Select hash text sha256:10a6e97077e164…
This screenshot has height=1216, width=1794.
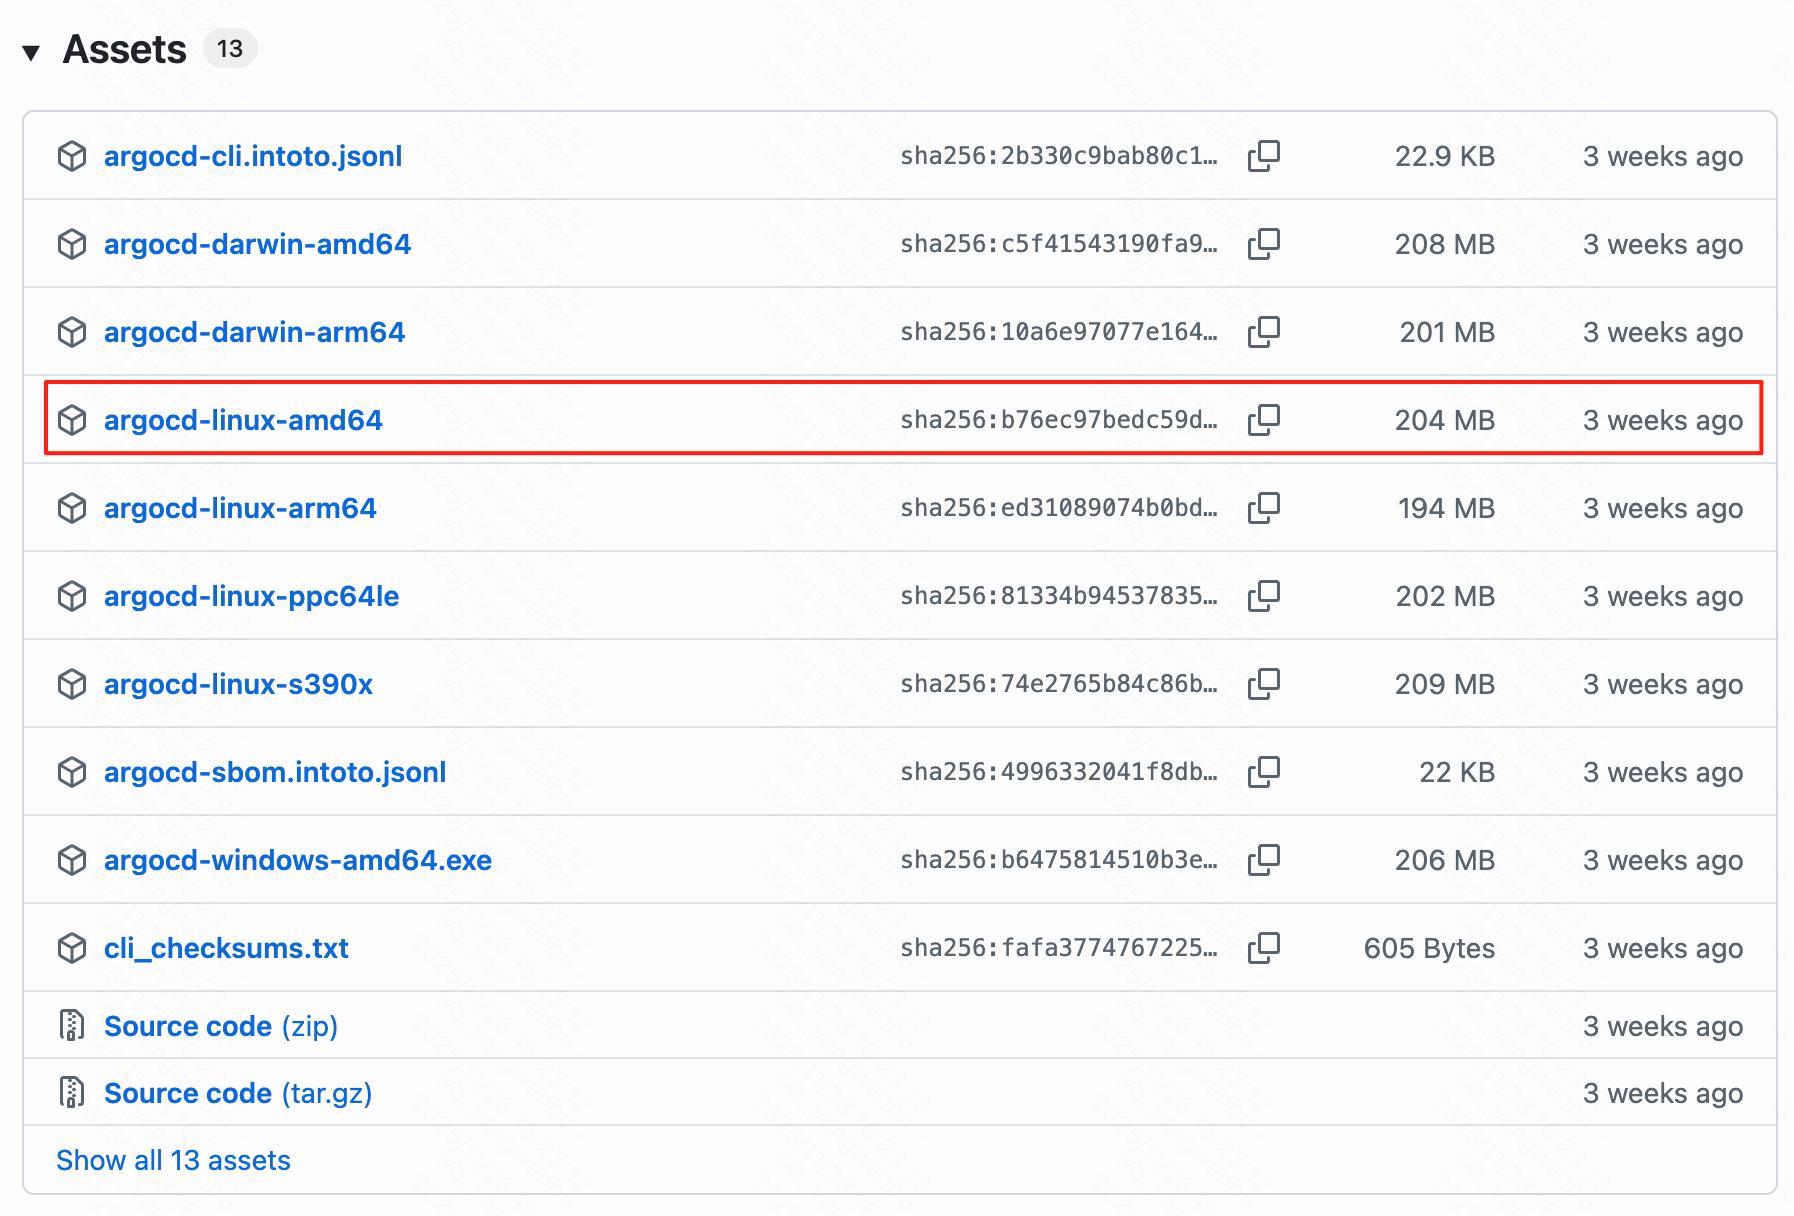click(x=1059, y=332)
